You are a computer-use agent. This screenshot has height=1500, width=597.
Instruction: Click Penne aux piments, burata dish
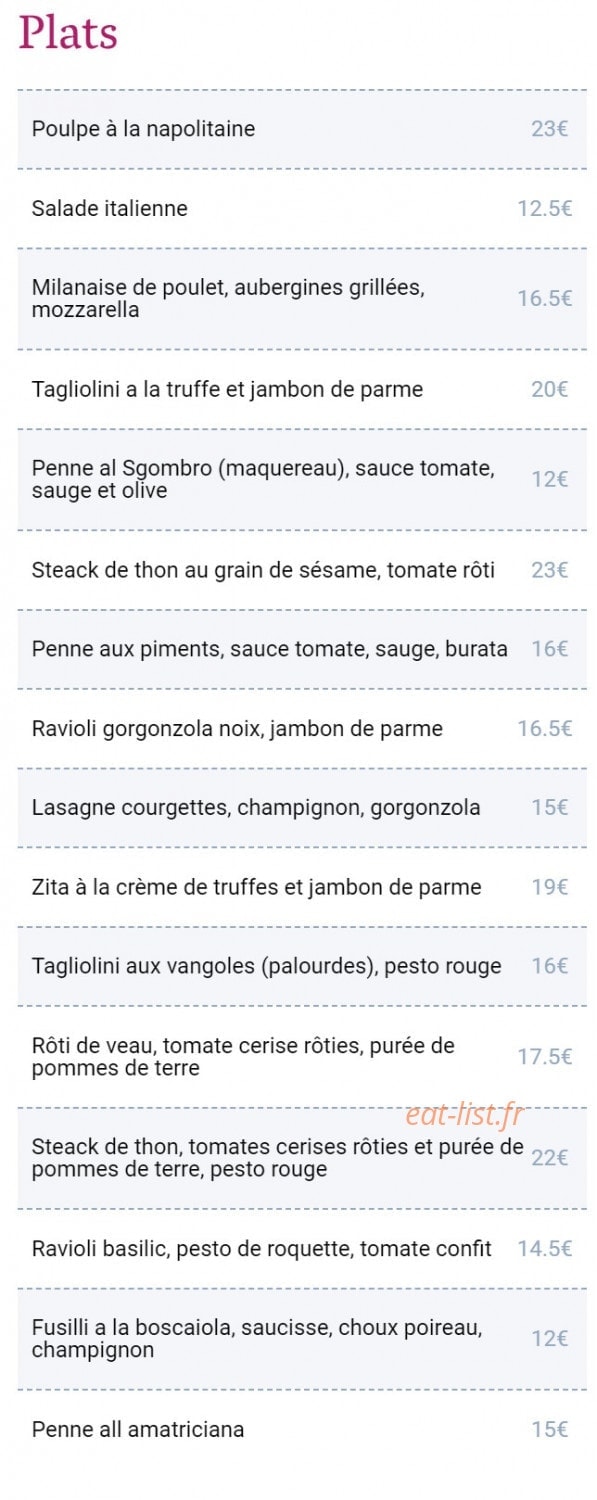point(302,649)
